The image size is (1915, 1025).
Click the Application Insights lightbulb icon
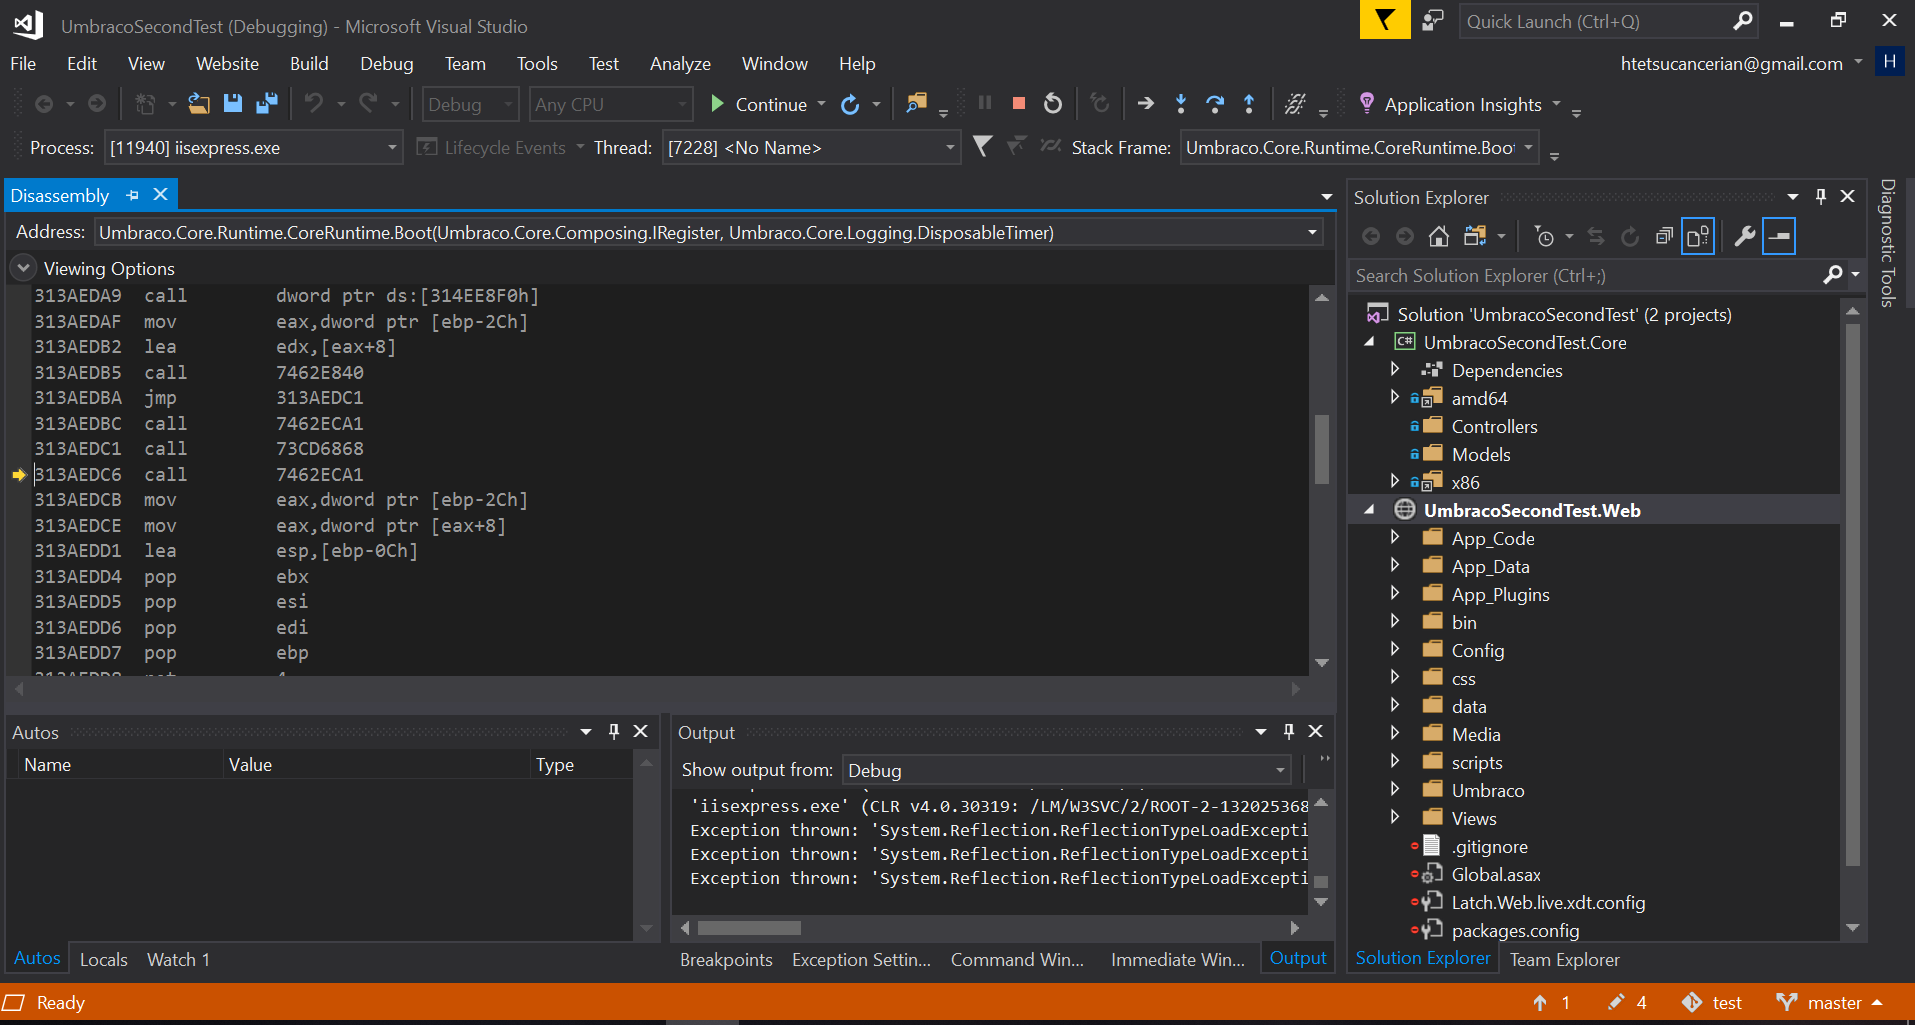[1367, 103]
